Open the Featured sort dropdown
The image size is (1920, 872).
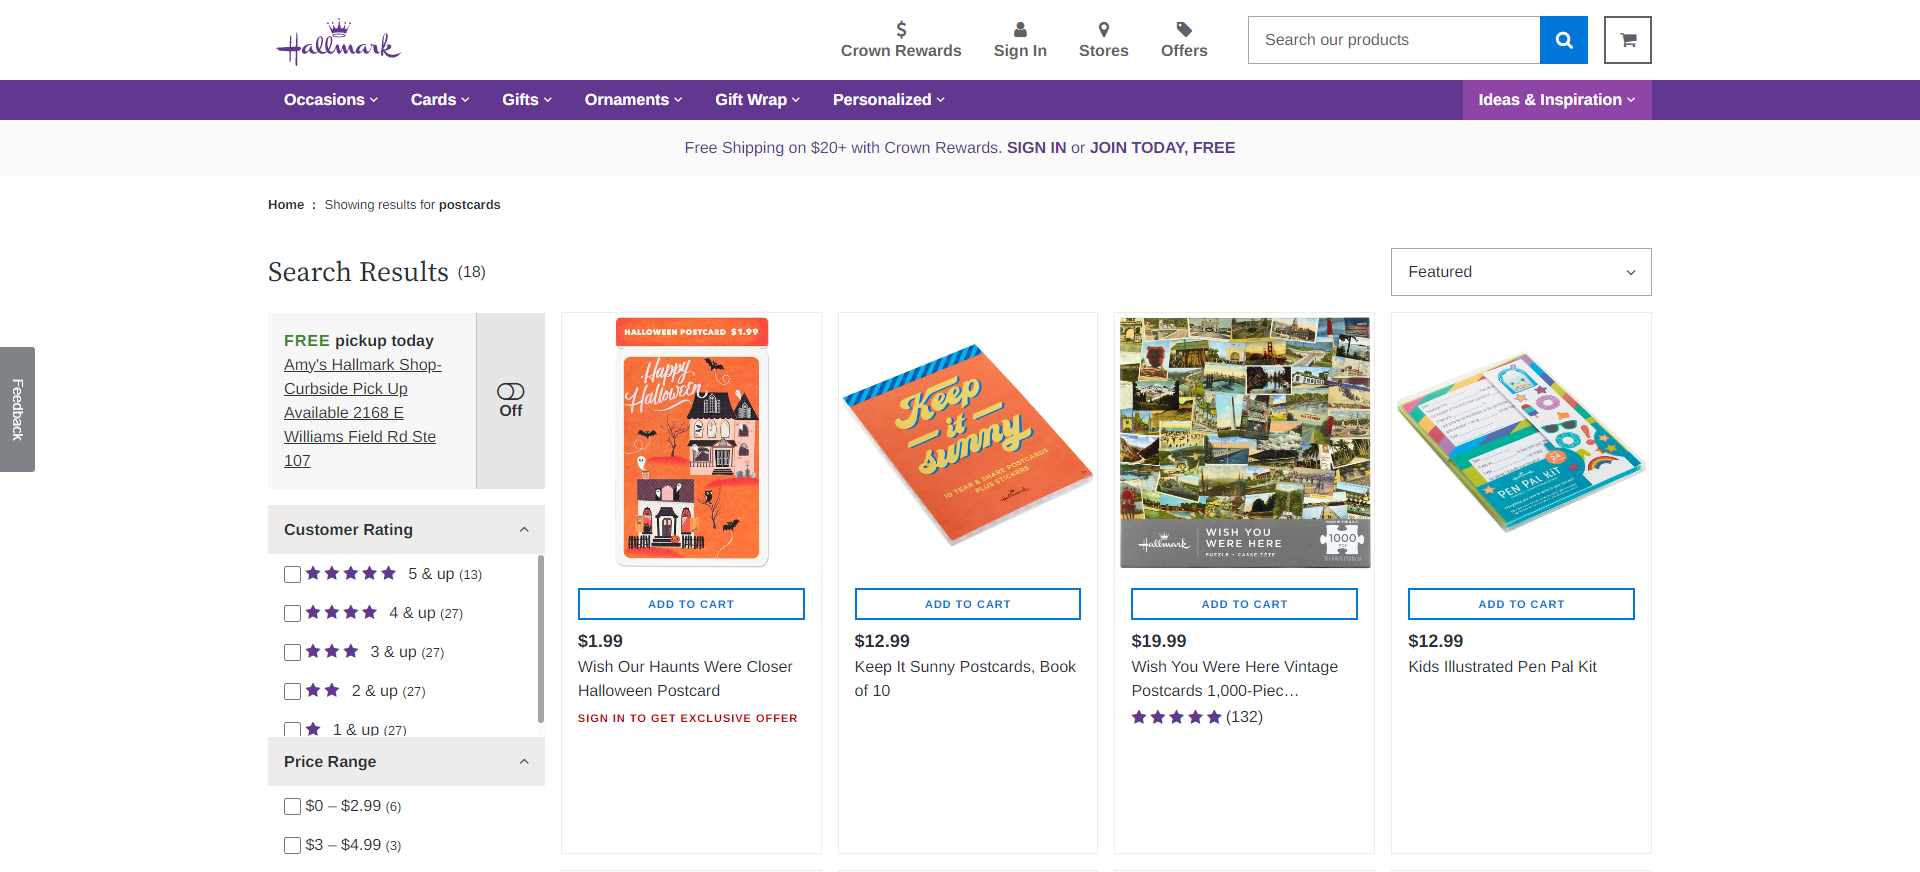click(1520, 272)
